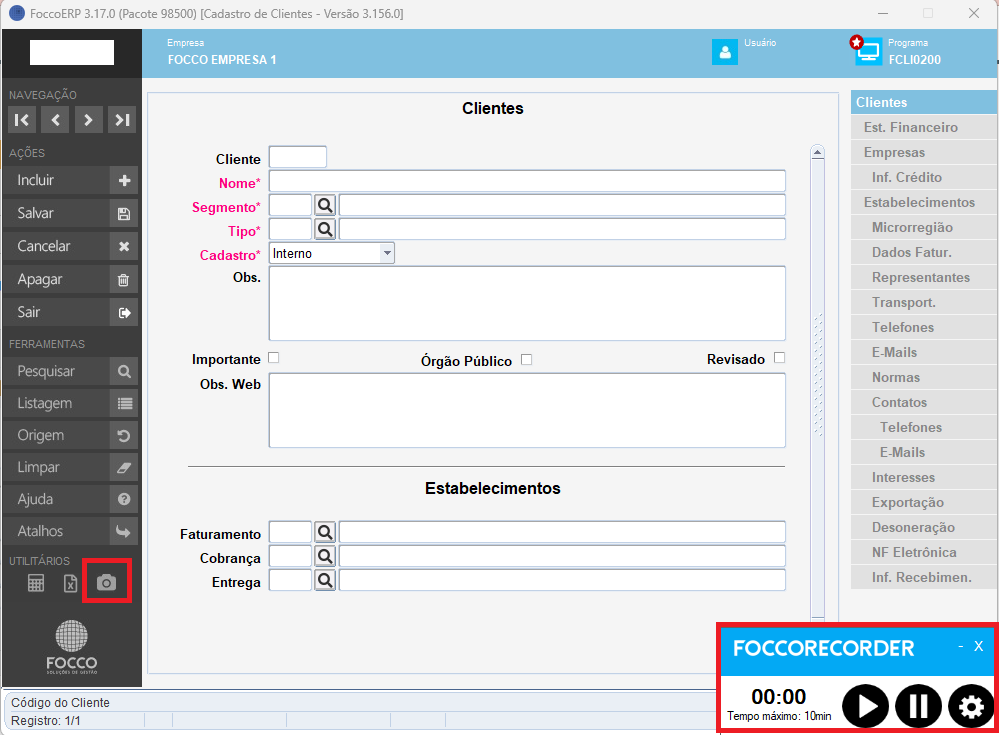Click the X icon beside Cancelar

[124, 246]
